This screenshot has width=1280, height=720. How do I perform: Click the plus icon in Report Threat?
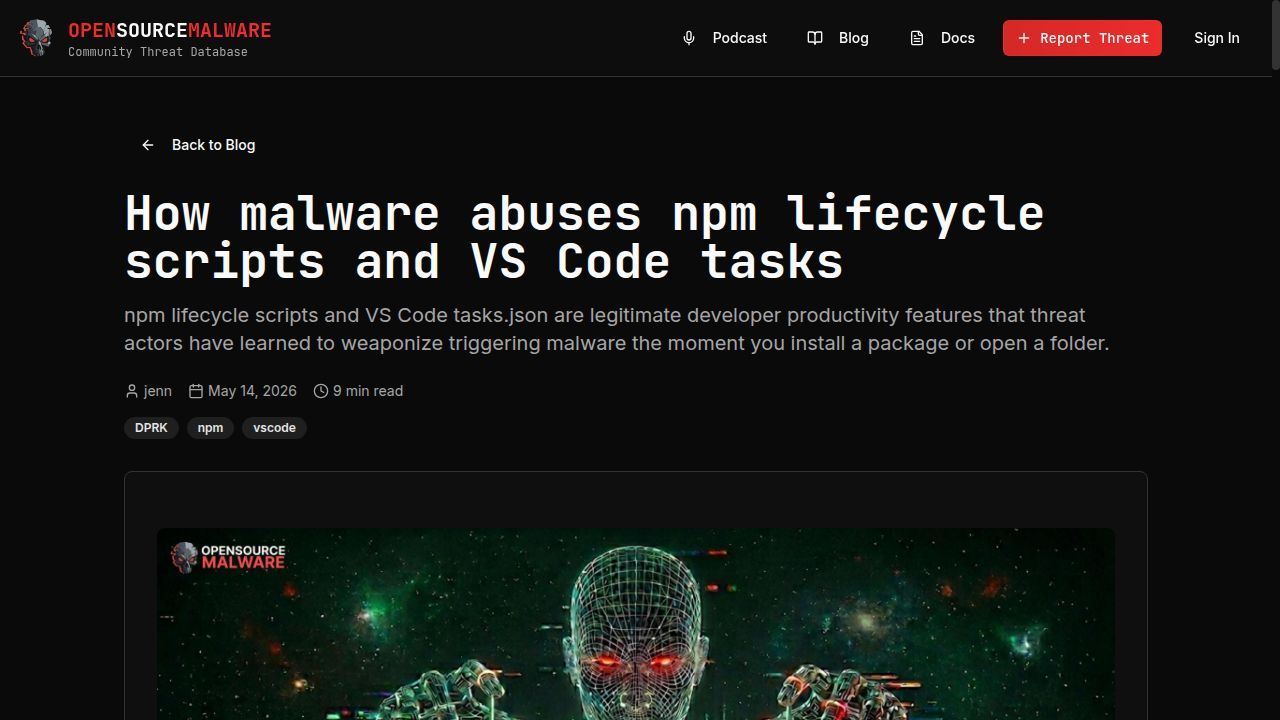[1024, 38]
